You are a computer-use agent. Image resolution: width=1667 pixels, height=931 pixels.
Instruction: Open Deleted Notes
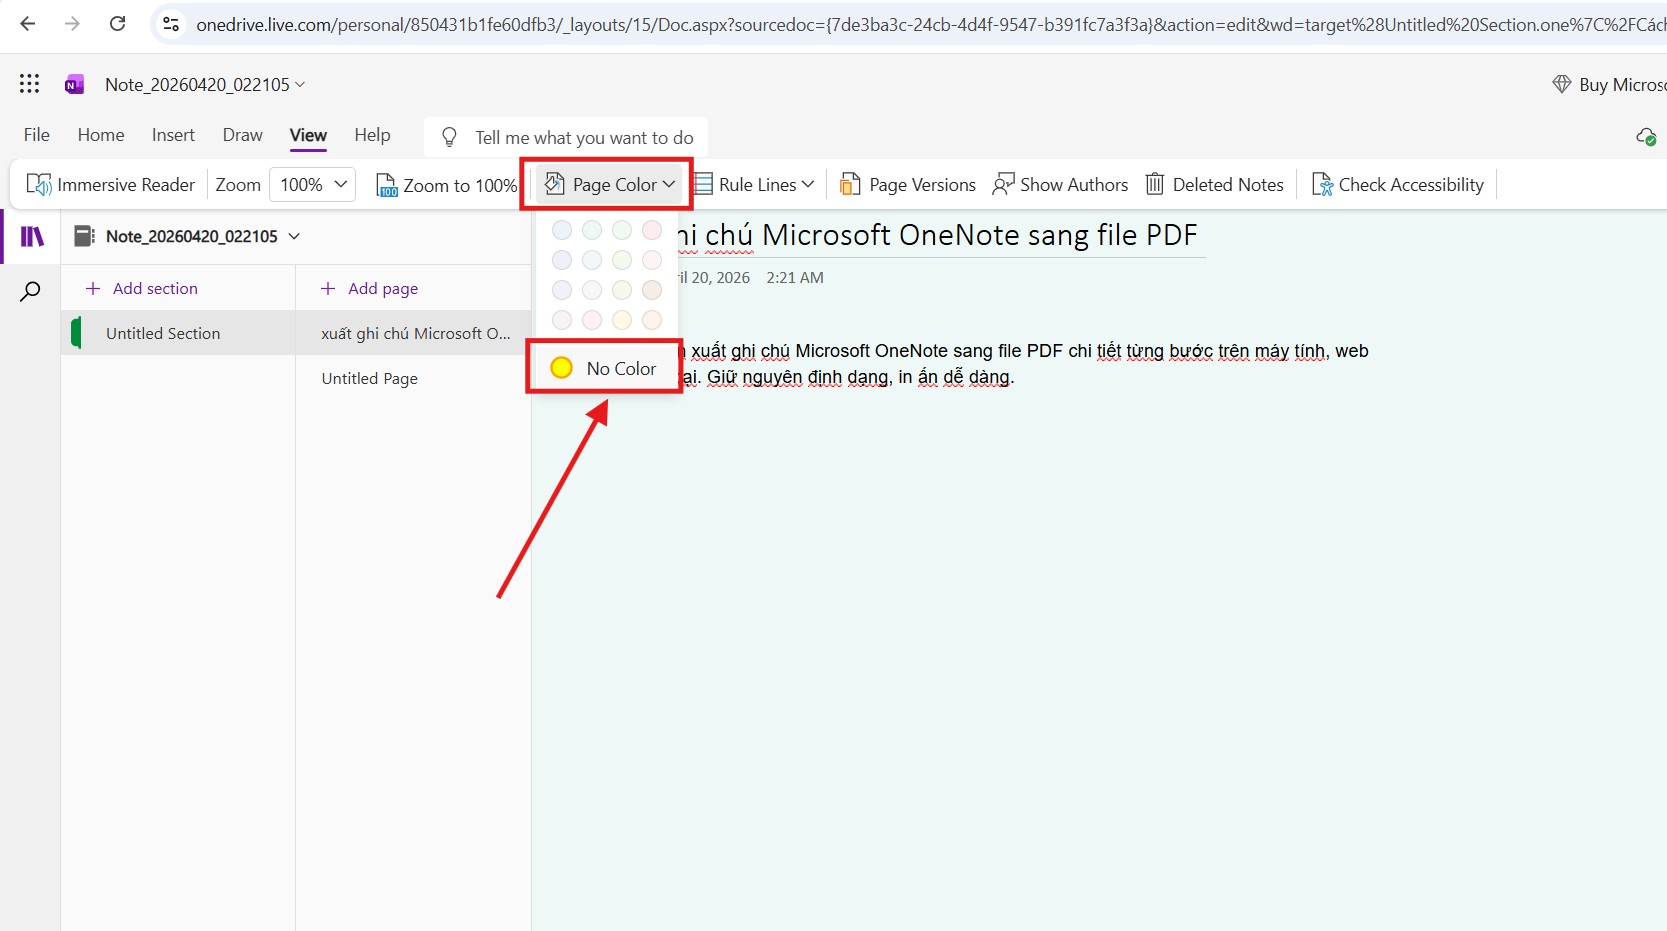pyautogui.click(x=1215, y=185)
